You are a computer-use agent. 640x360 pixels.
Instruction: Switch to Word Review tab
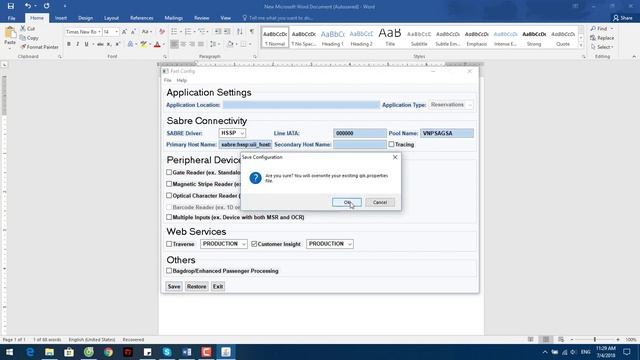coord(202,18)
